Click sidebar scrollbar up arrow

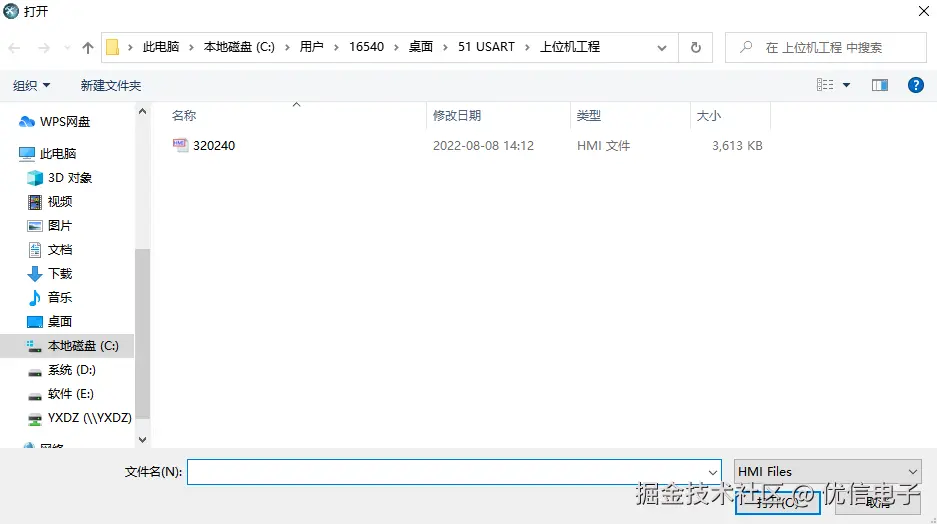(x=142, y=111)
